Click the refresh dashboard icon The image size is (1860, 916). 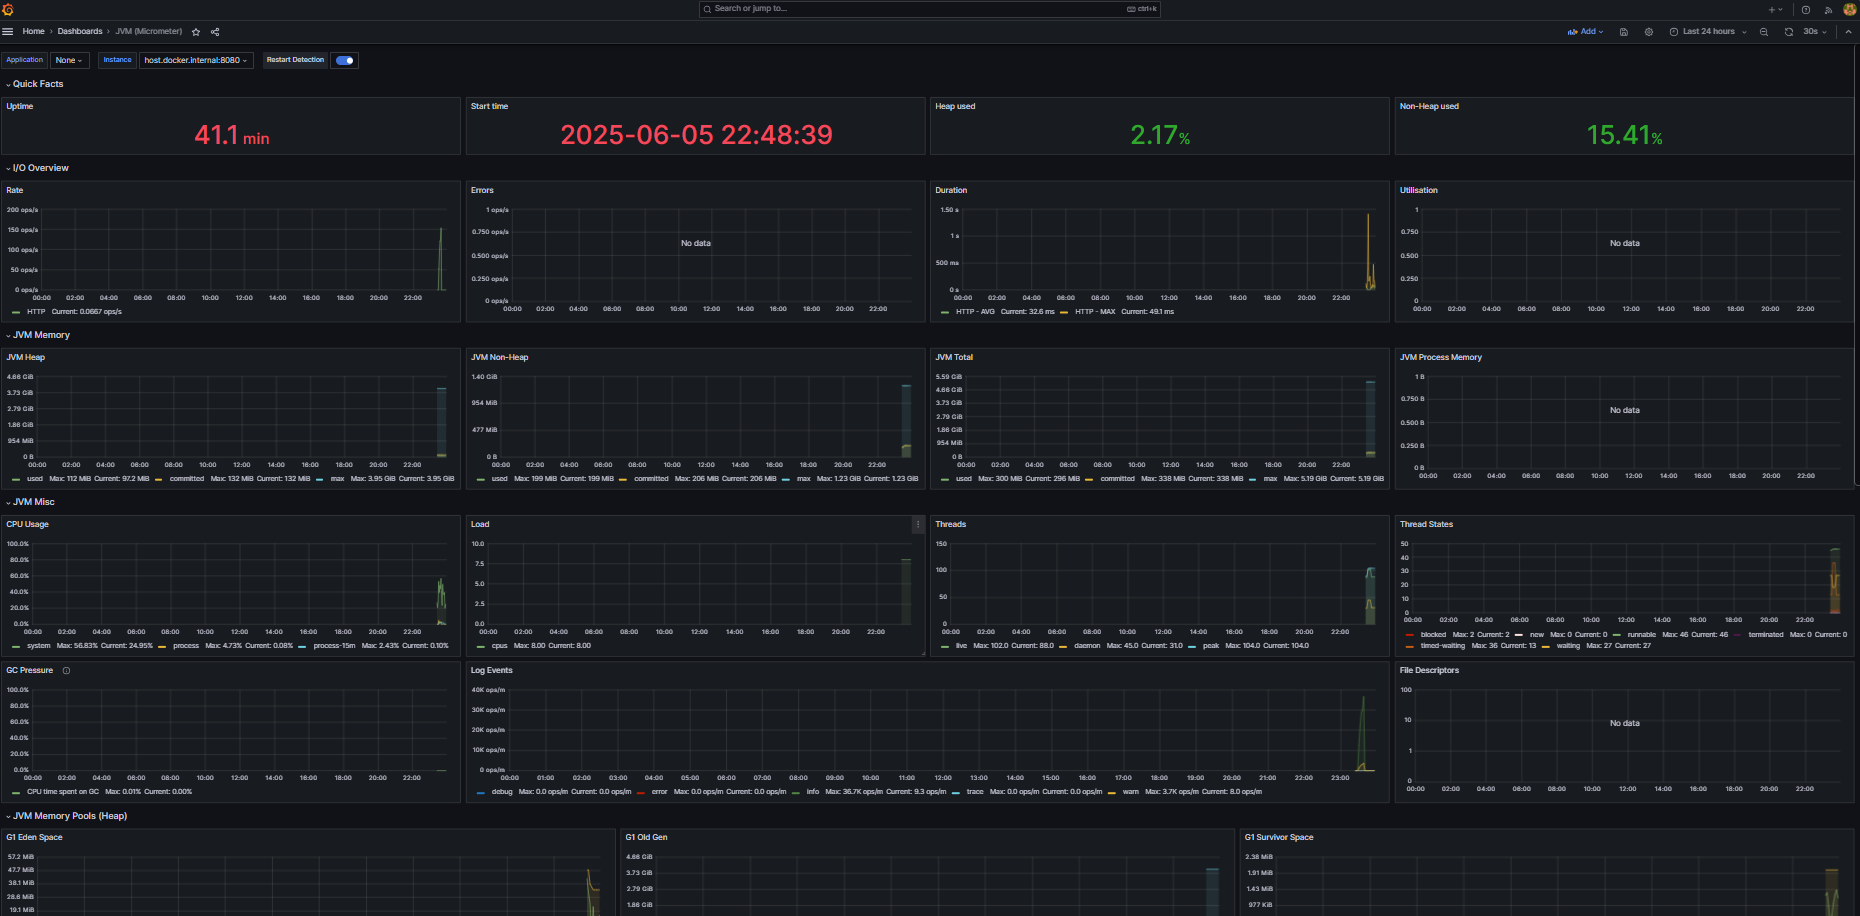1789,32
